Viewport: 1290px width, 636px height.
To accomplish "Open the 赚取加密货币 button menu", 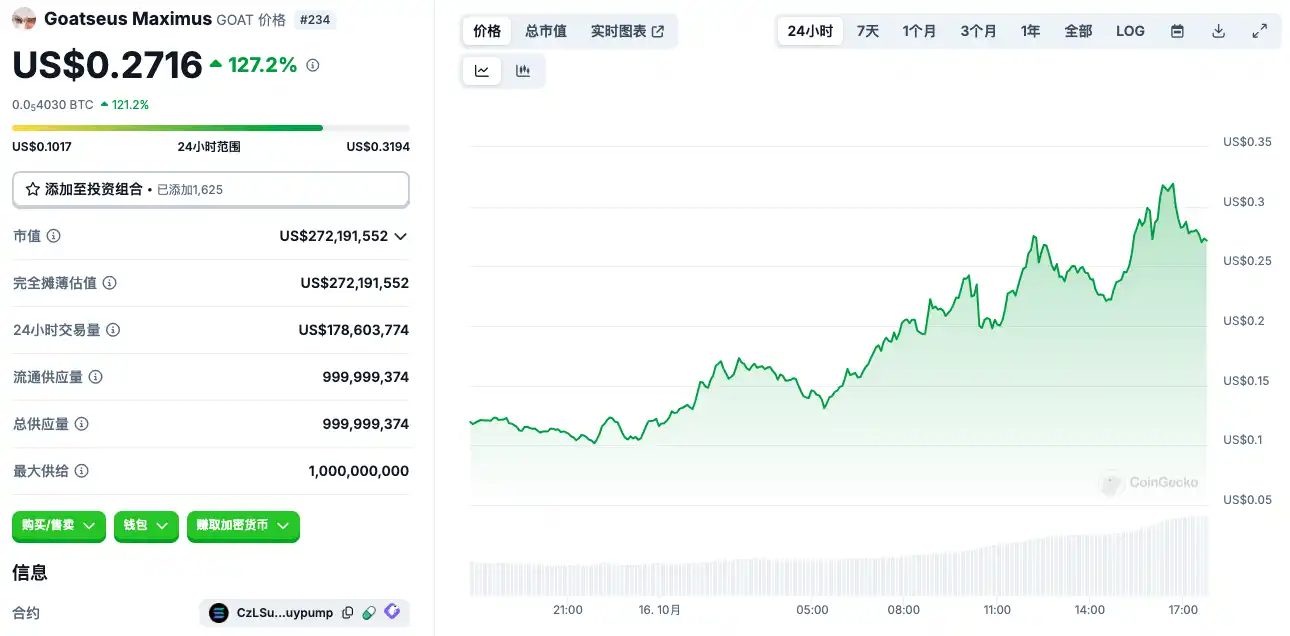I will 243,525.
